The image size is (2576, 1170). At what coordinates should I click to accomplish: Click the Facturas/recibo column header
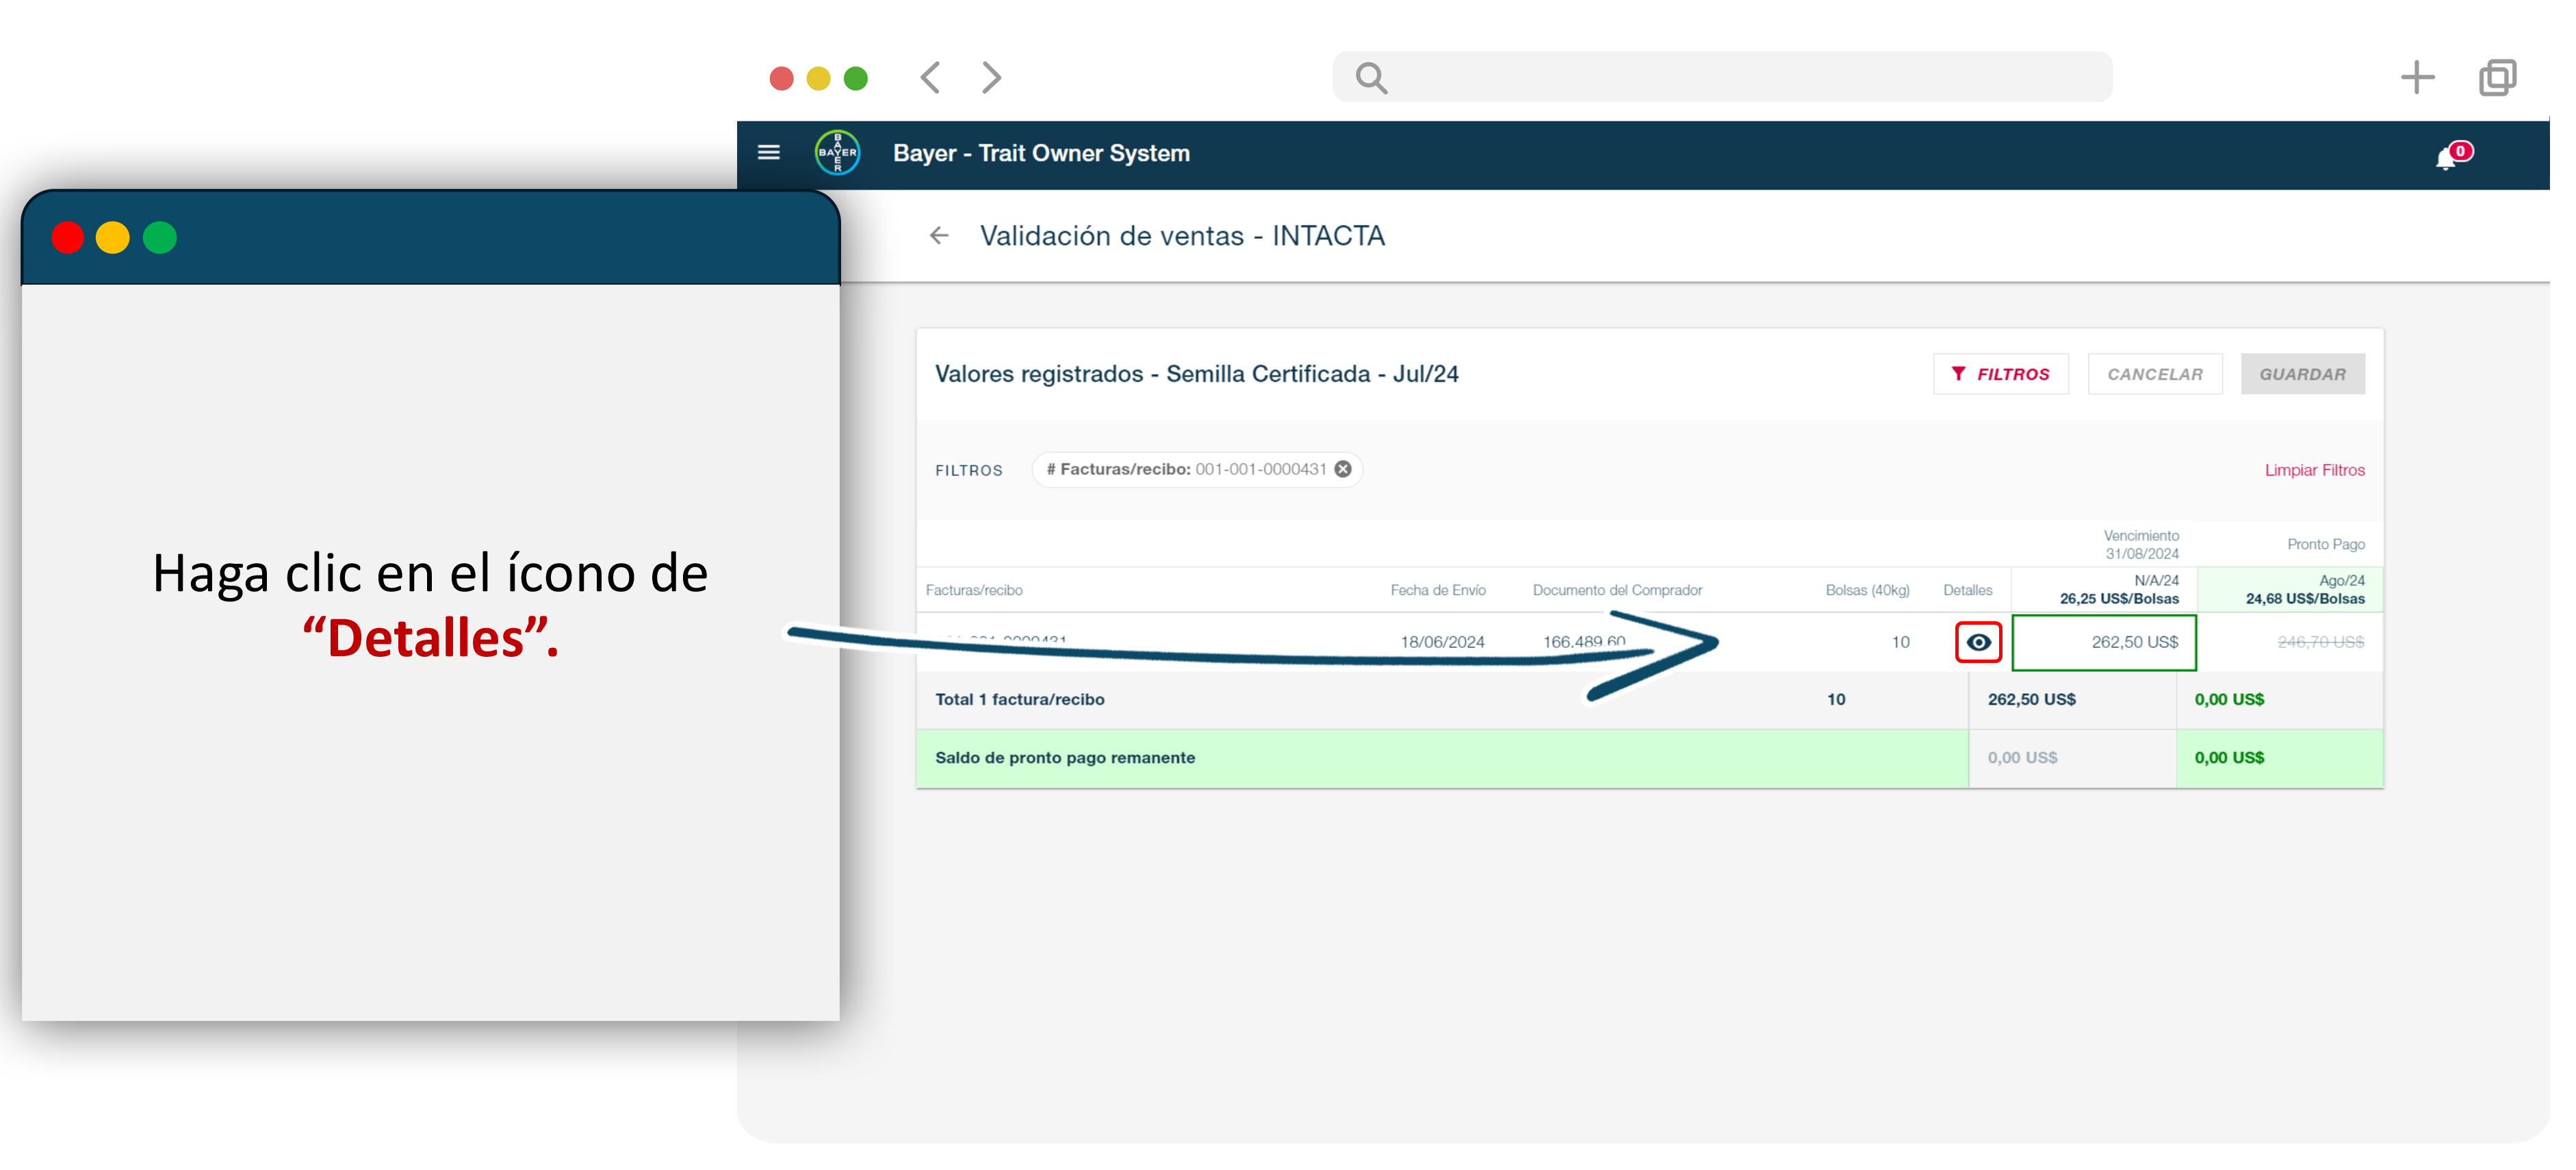click(x=974, y=590)
